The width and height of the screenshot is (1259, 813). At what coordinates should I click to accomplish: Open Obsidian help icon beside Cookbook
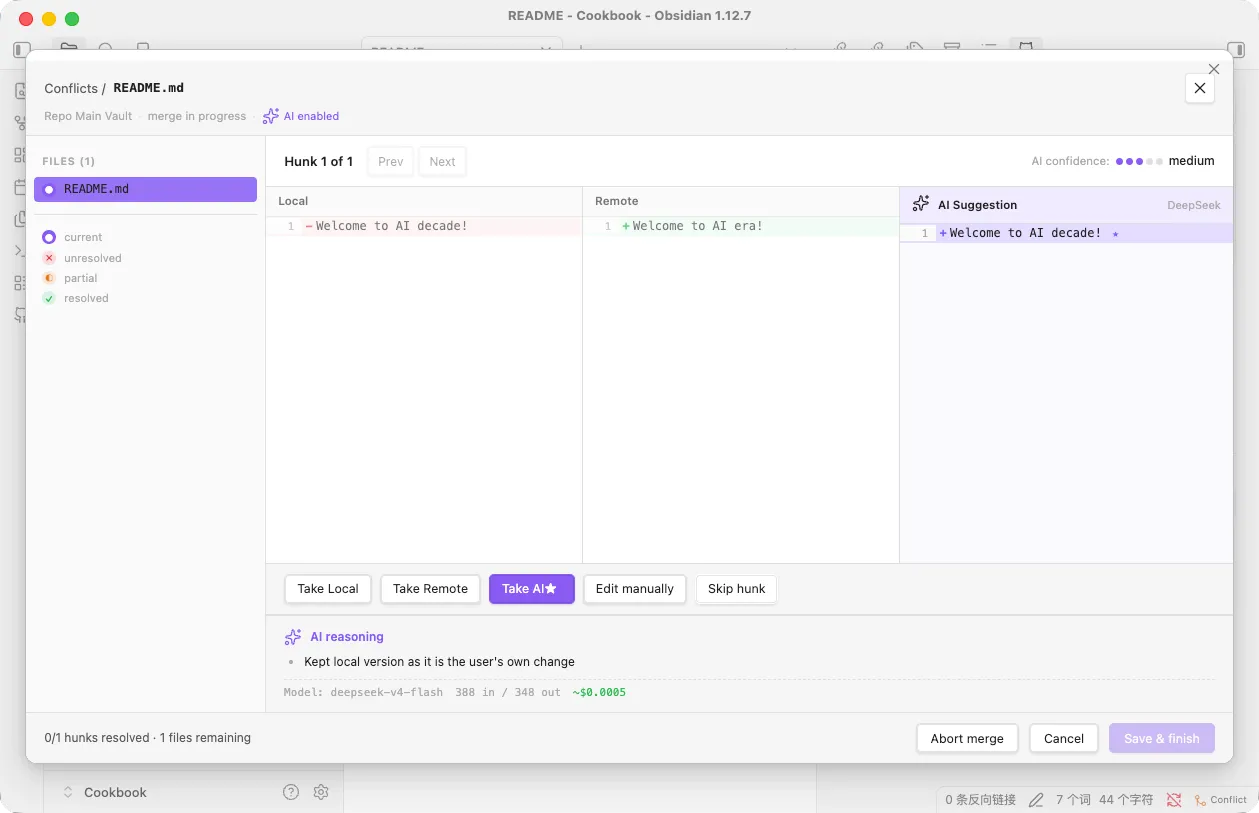tap(291, 792)
